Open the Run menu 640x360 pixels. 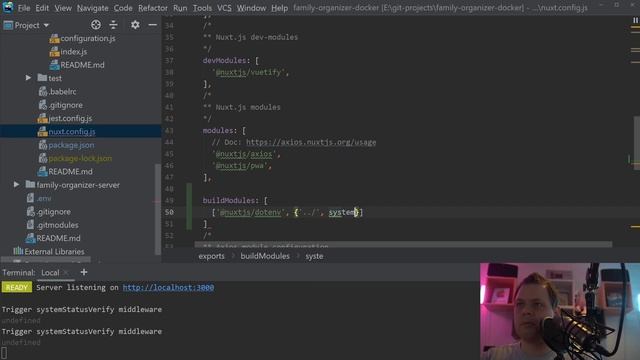tap(180, 8)
